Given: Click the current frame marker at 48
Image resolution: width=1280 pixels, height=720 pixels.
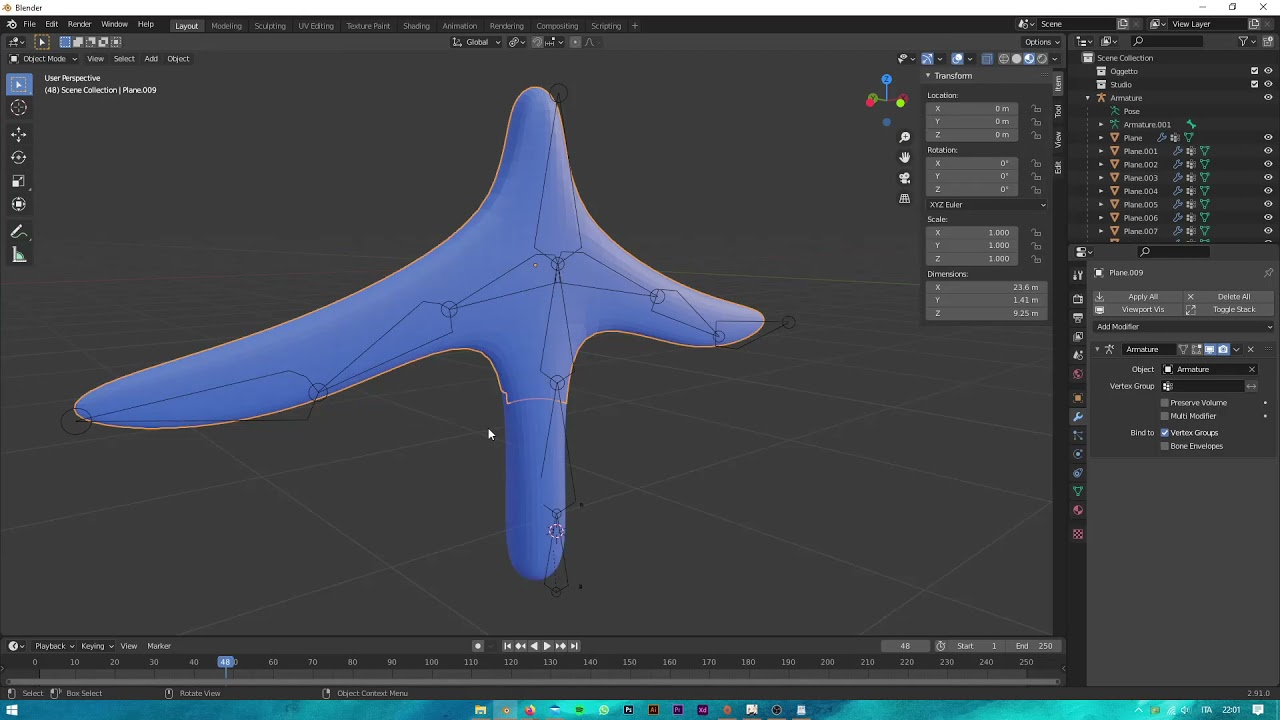Looking at the screenshot, I should click(227, 662).
